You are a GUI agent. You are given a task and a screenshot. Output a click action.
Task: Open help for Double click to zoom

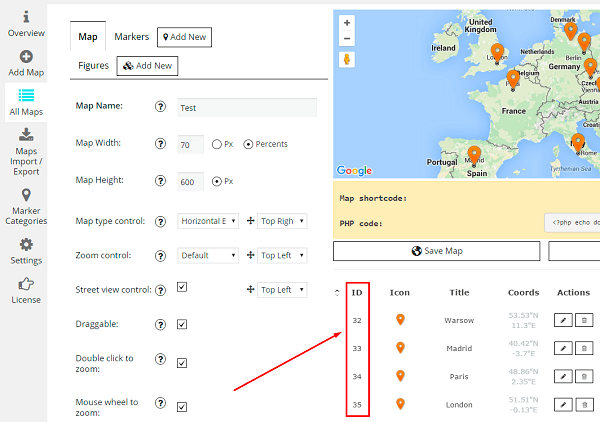click(160, 359)
